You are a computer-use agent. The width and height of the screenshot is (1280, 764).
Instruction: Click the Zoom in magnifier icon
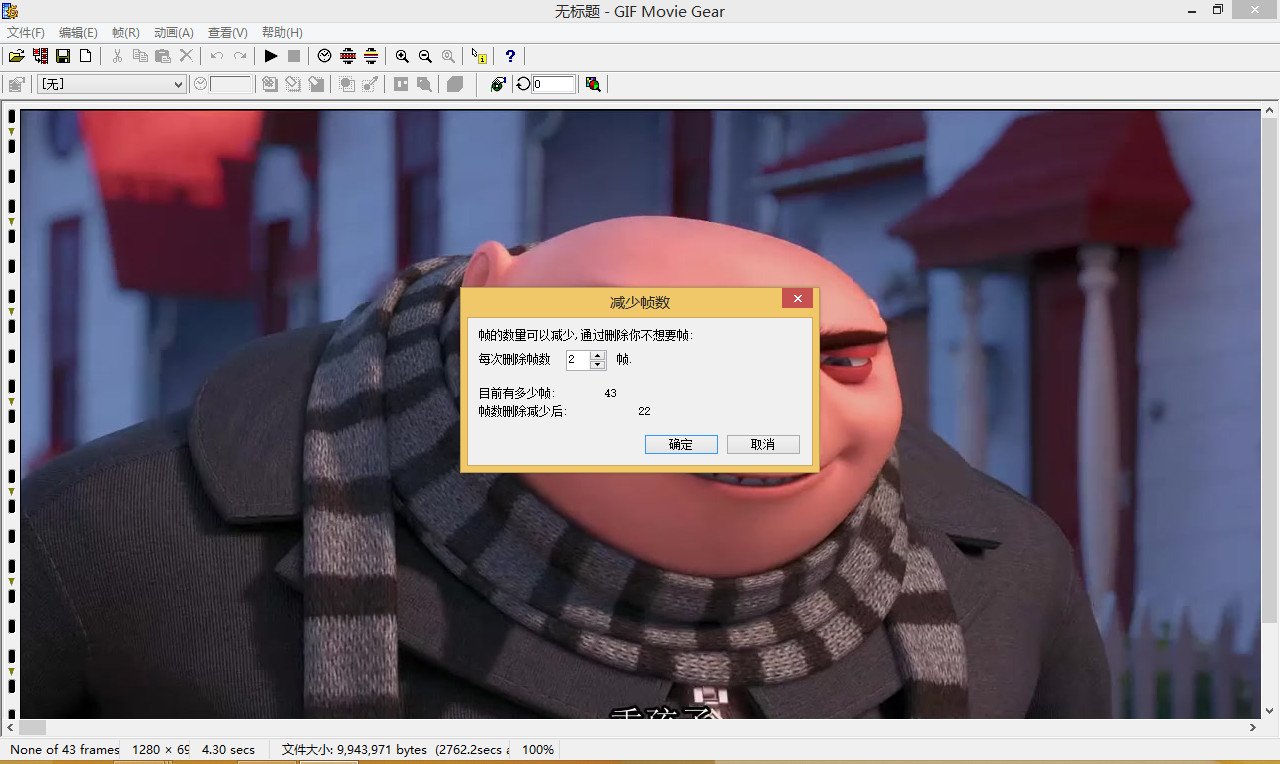[x=402, y=56]
